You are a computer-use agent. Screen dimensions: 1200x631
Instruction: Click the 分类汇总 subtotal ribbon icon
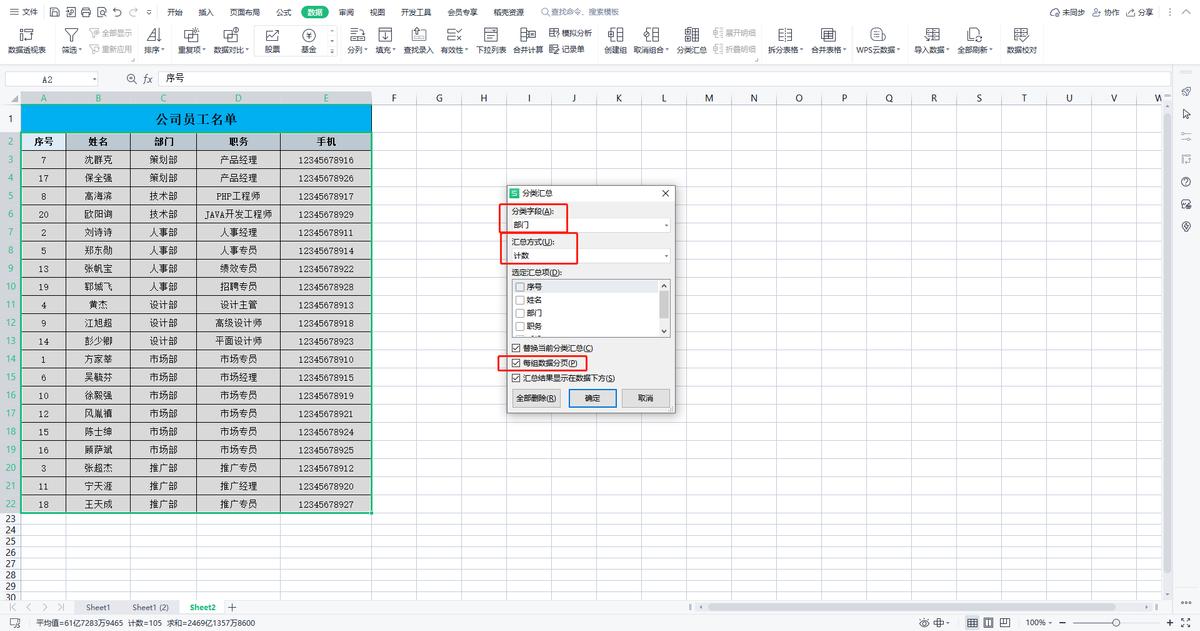click(691, 40)
